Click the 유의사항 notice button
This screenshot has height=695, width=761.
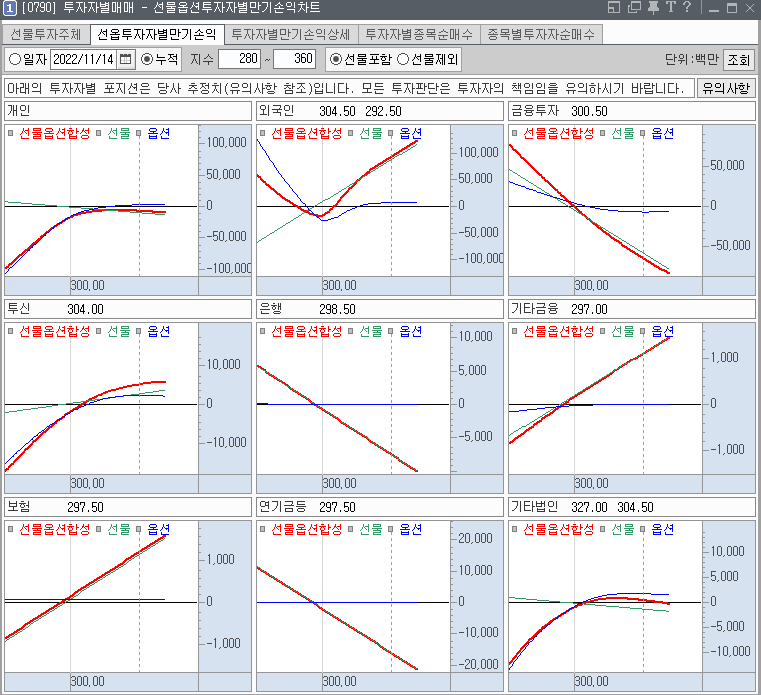pyautogui.click(x=725, y=88)
